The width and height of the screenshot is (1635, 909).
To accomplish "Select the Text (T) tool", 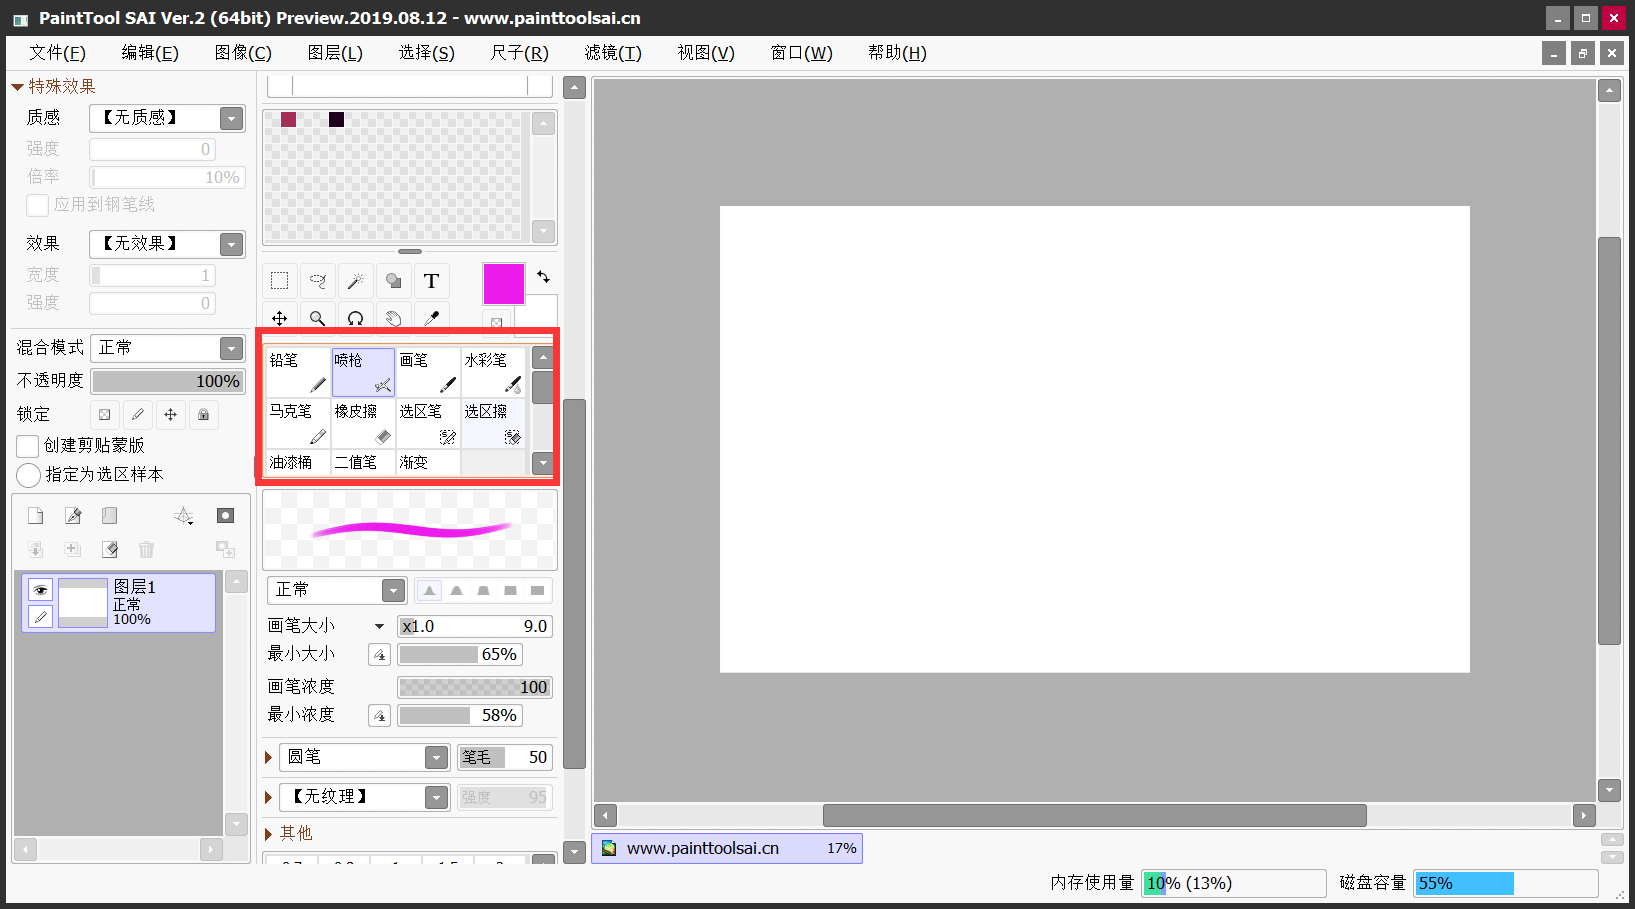I will tap(432, 281).
